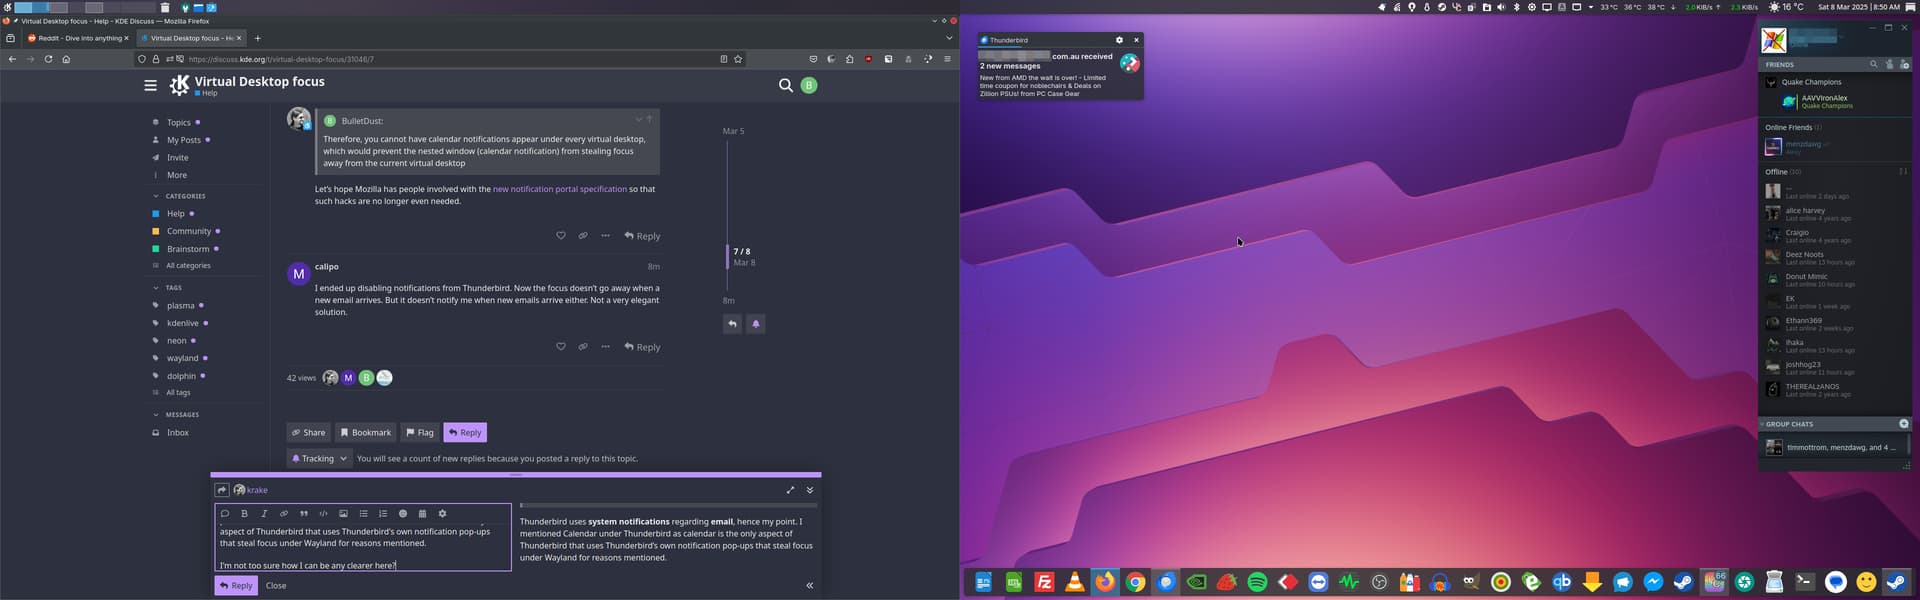Expand composer to full screen
The image size is (1920, 600).
click(790, 490)
